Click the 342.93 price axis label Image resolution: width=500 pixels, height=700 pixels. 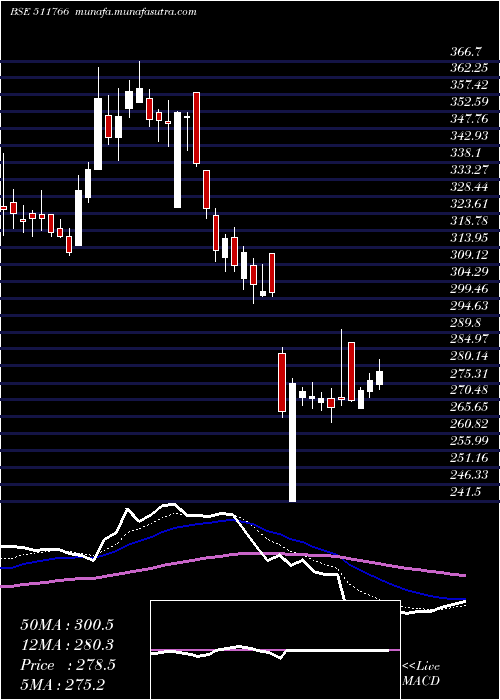click(x=469, y=136)
